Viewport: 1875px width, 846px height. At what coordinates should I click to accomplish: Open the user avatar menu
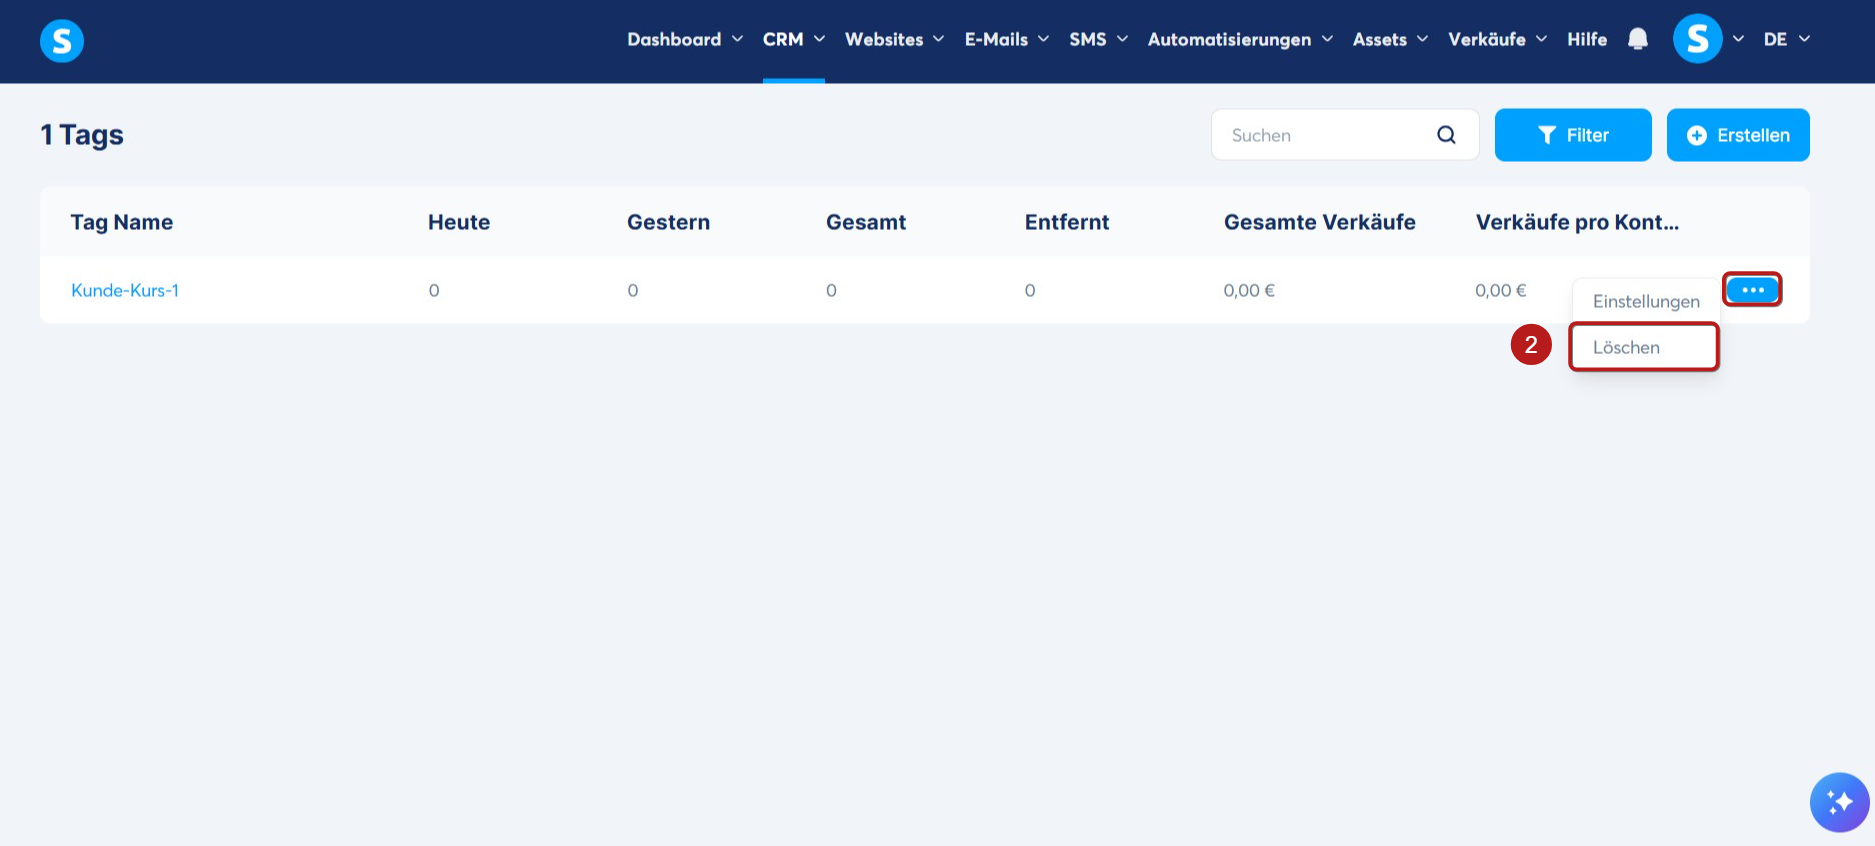[1698, 39]
